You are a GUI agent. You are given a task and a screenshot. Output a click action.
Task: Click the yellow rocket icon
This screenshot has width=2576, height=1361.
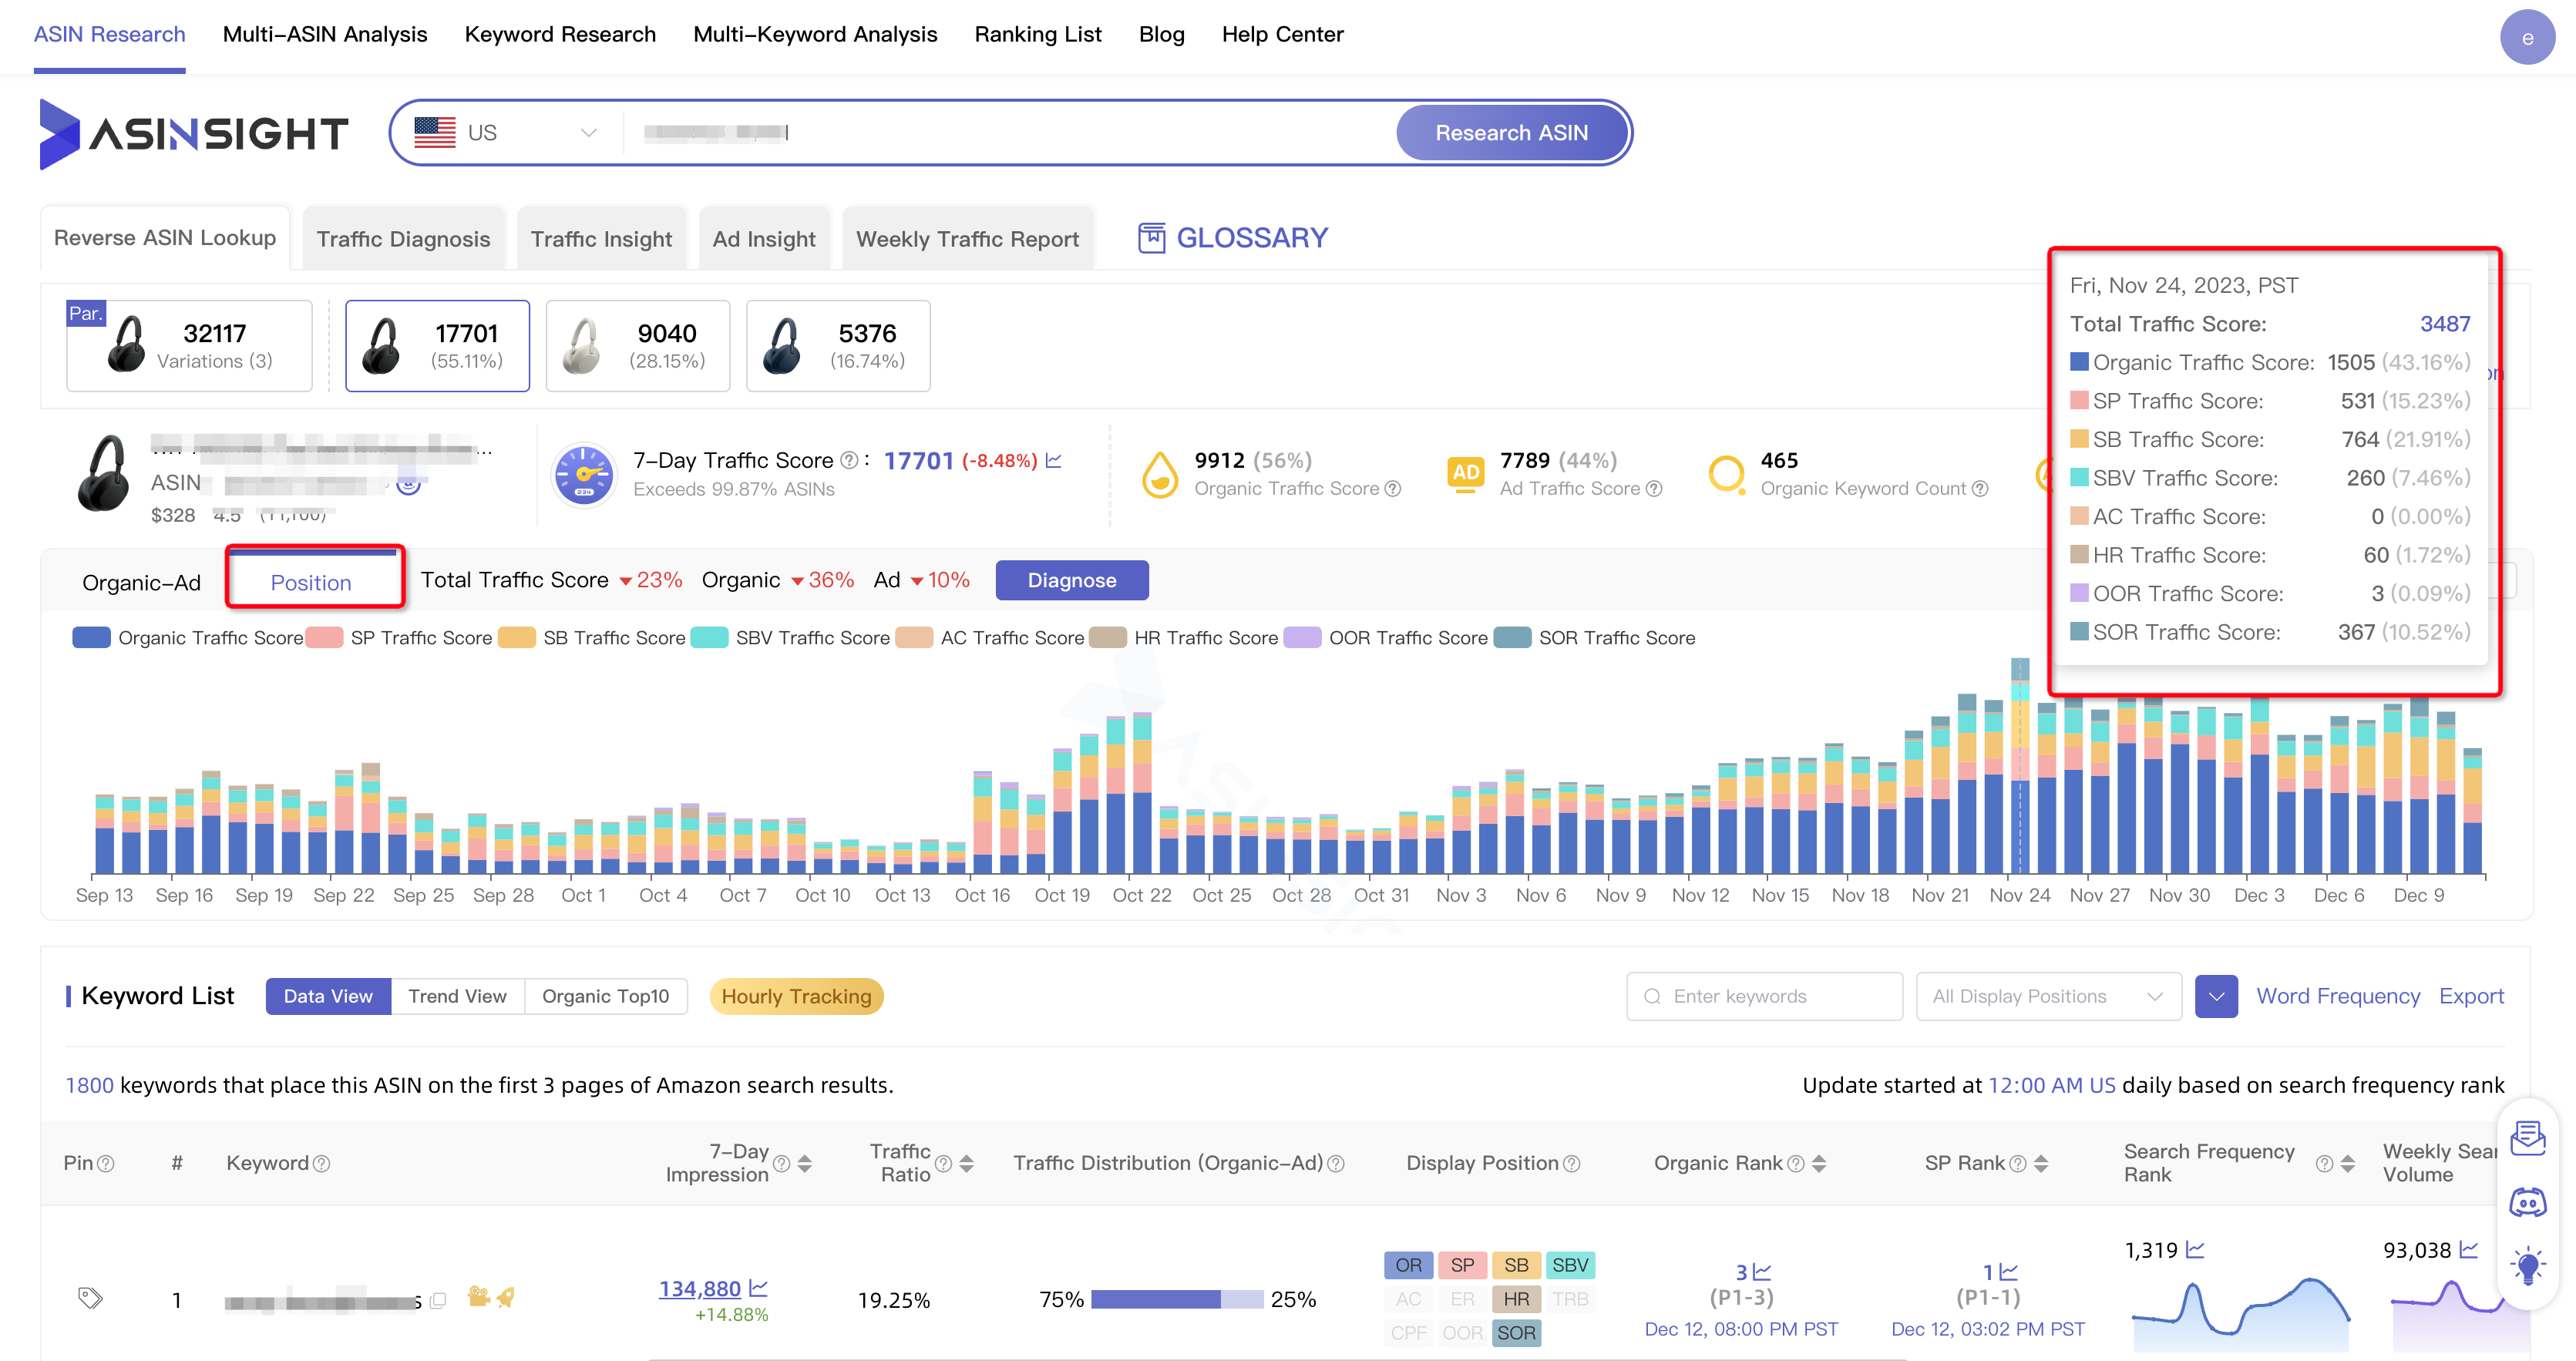[x=506, y=1297]
